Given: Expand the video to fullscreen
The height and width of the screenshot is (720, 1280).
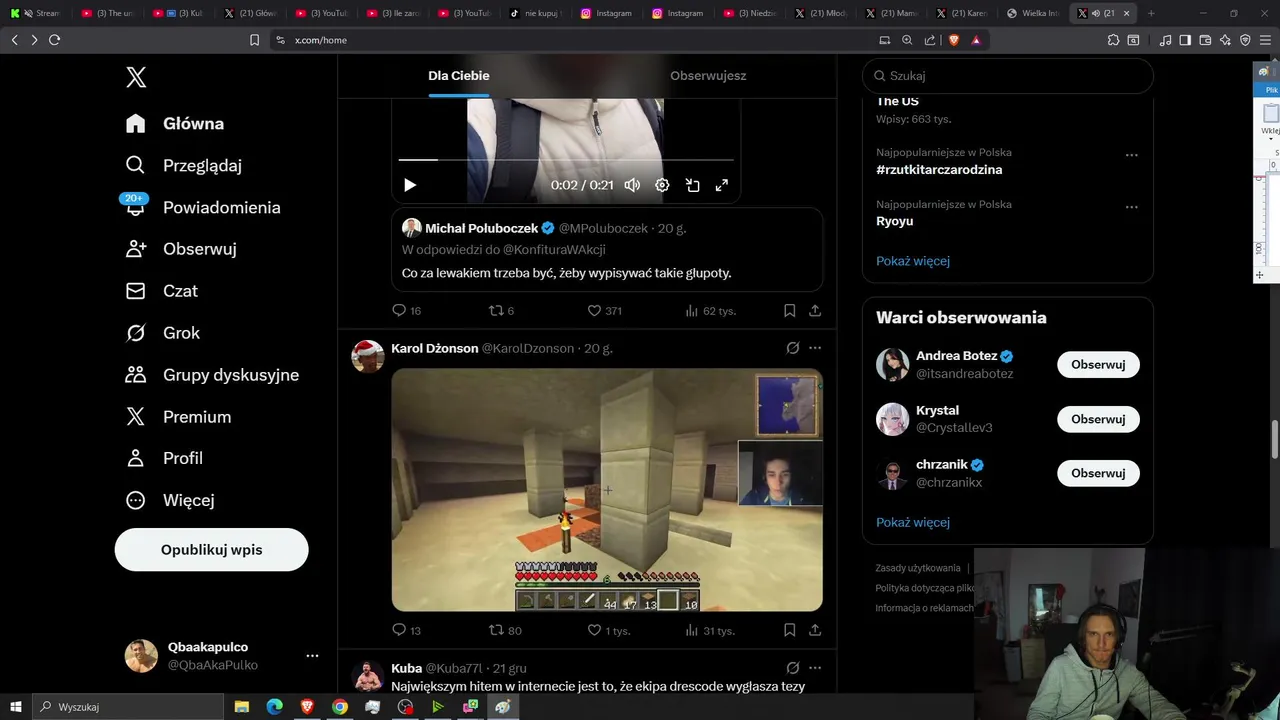Looking at the screenshot, I should click(721, 185).
